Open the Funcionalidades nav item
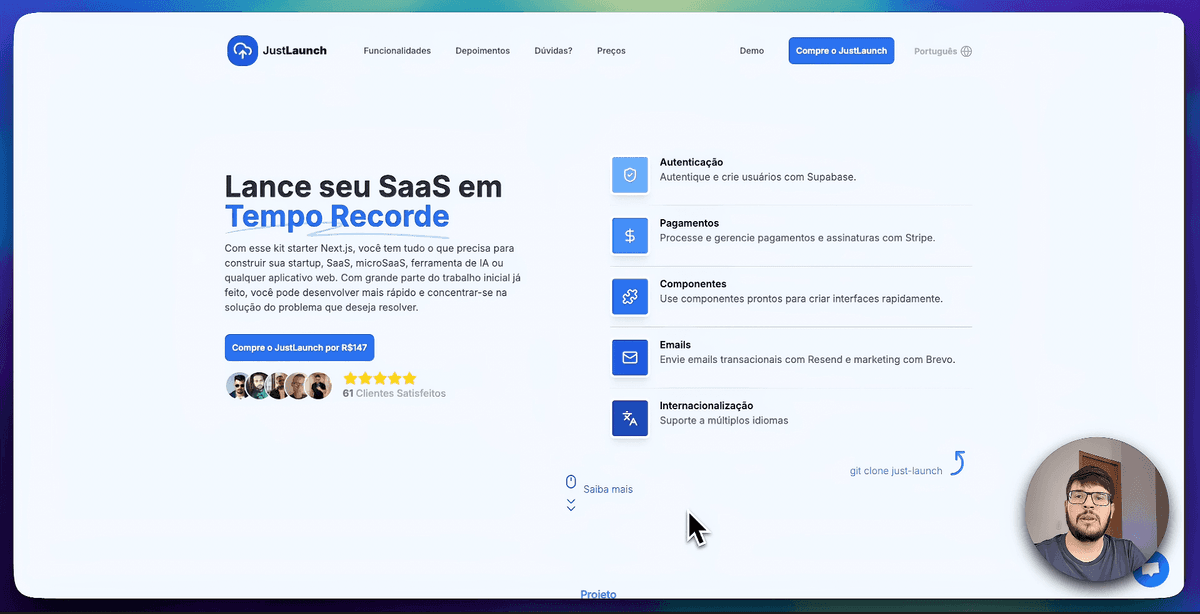The image size is (1200, 614). pyautogui.click(x=397, y=51)
